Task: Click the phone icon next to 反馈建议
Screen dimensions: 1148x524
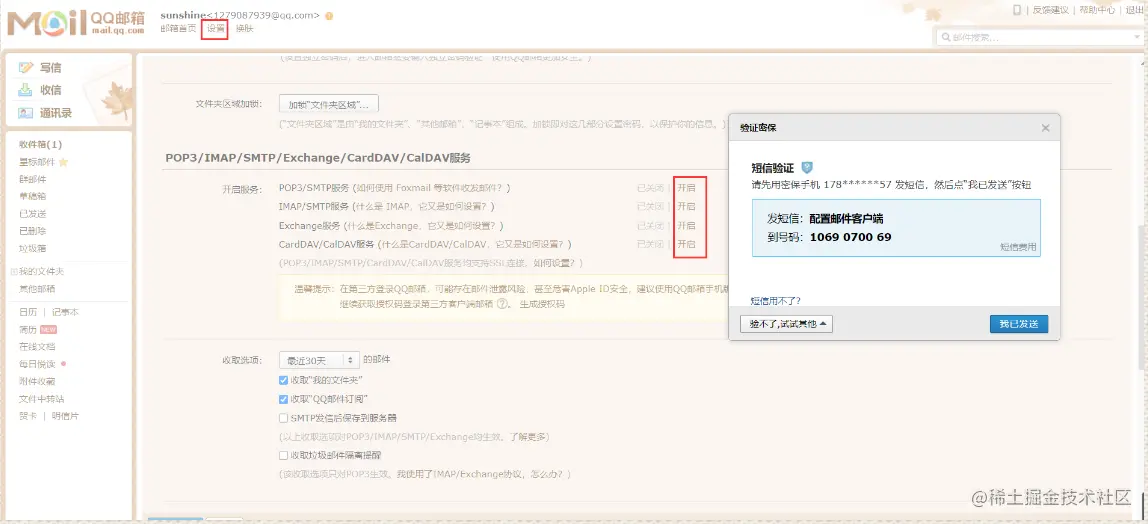Action: pos(1017,10)
